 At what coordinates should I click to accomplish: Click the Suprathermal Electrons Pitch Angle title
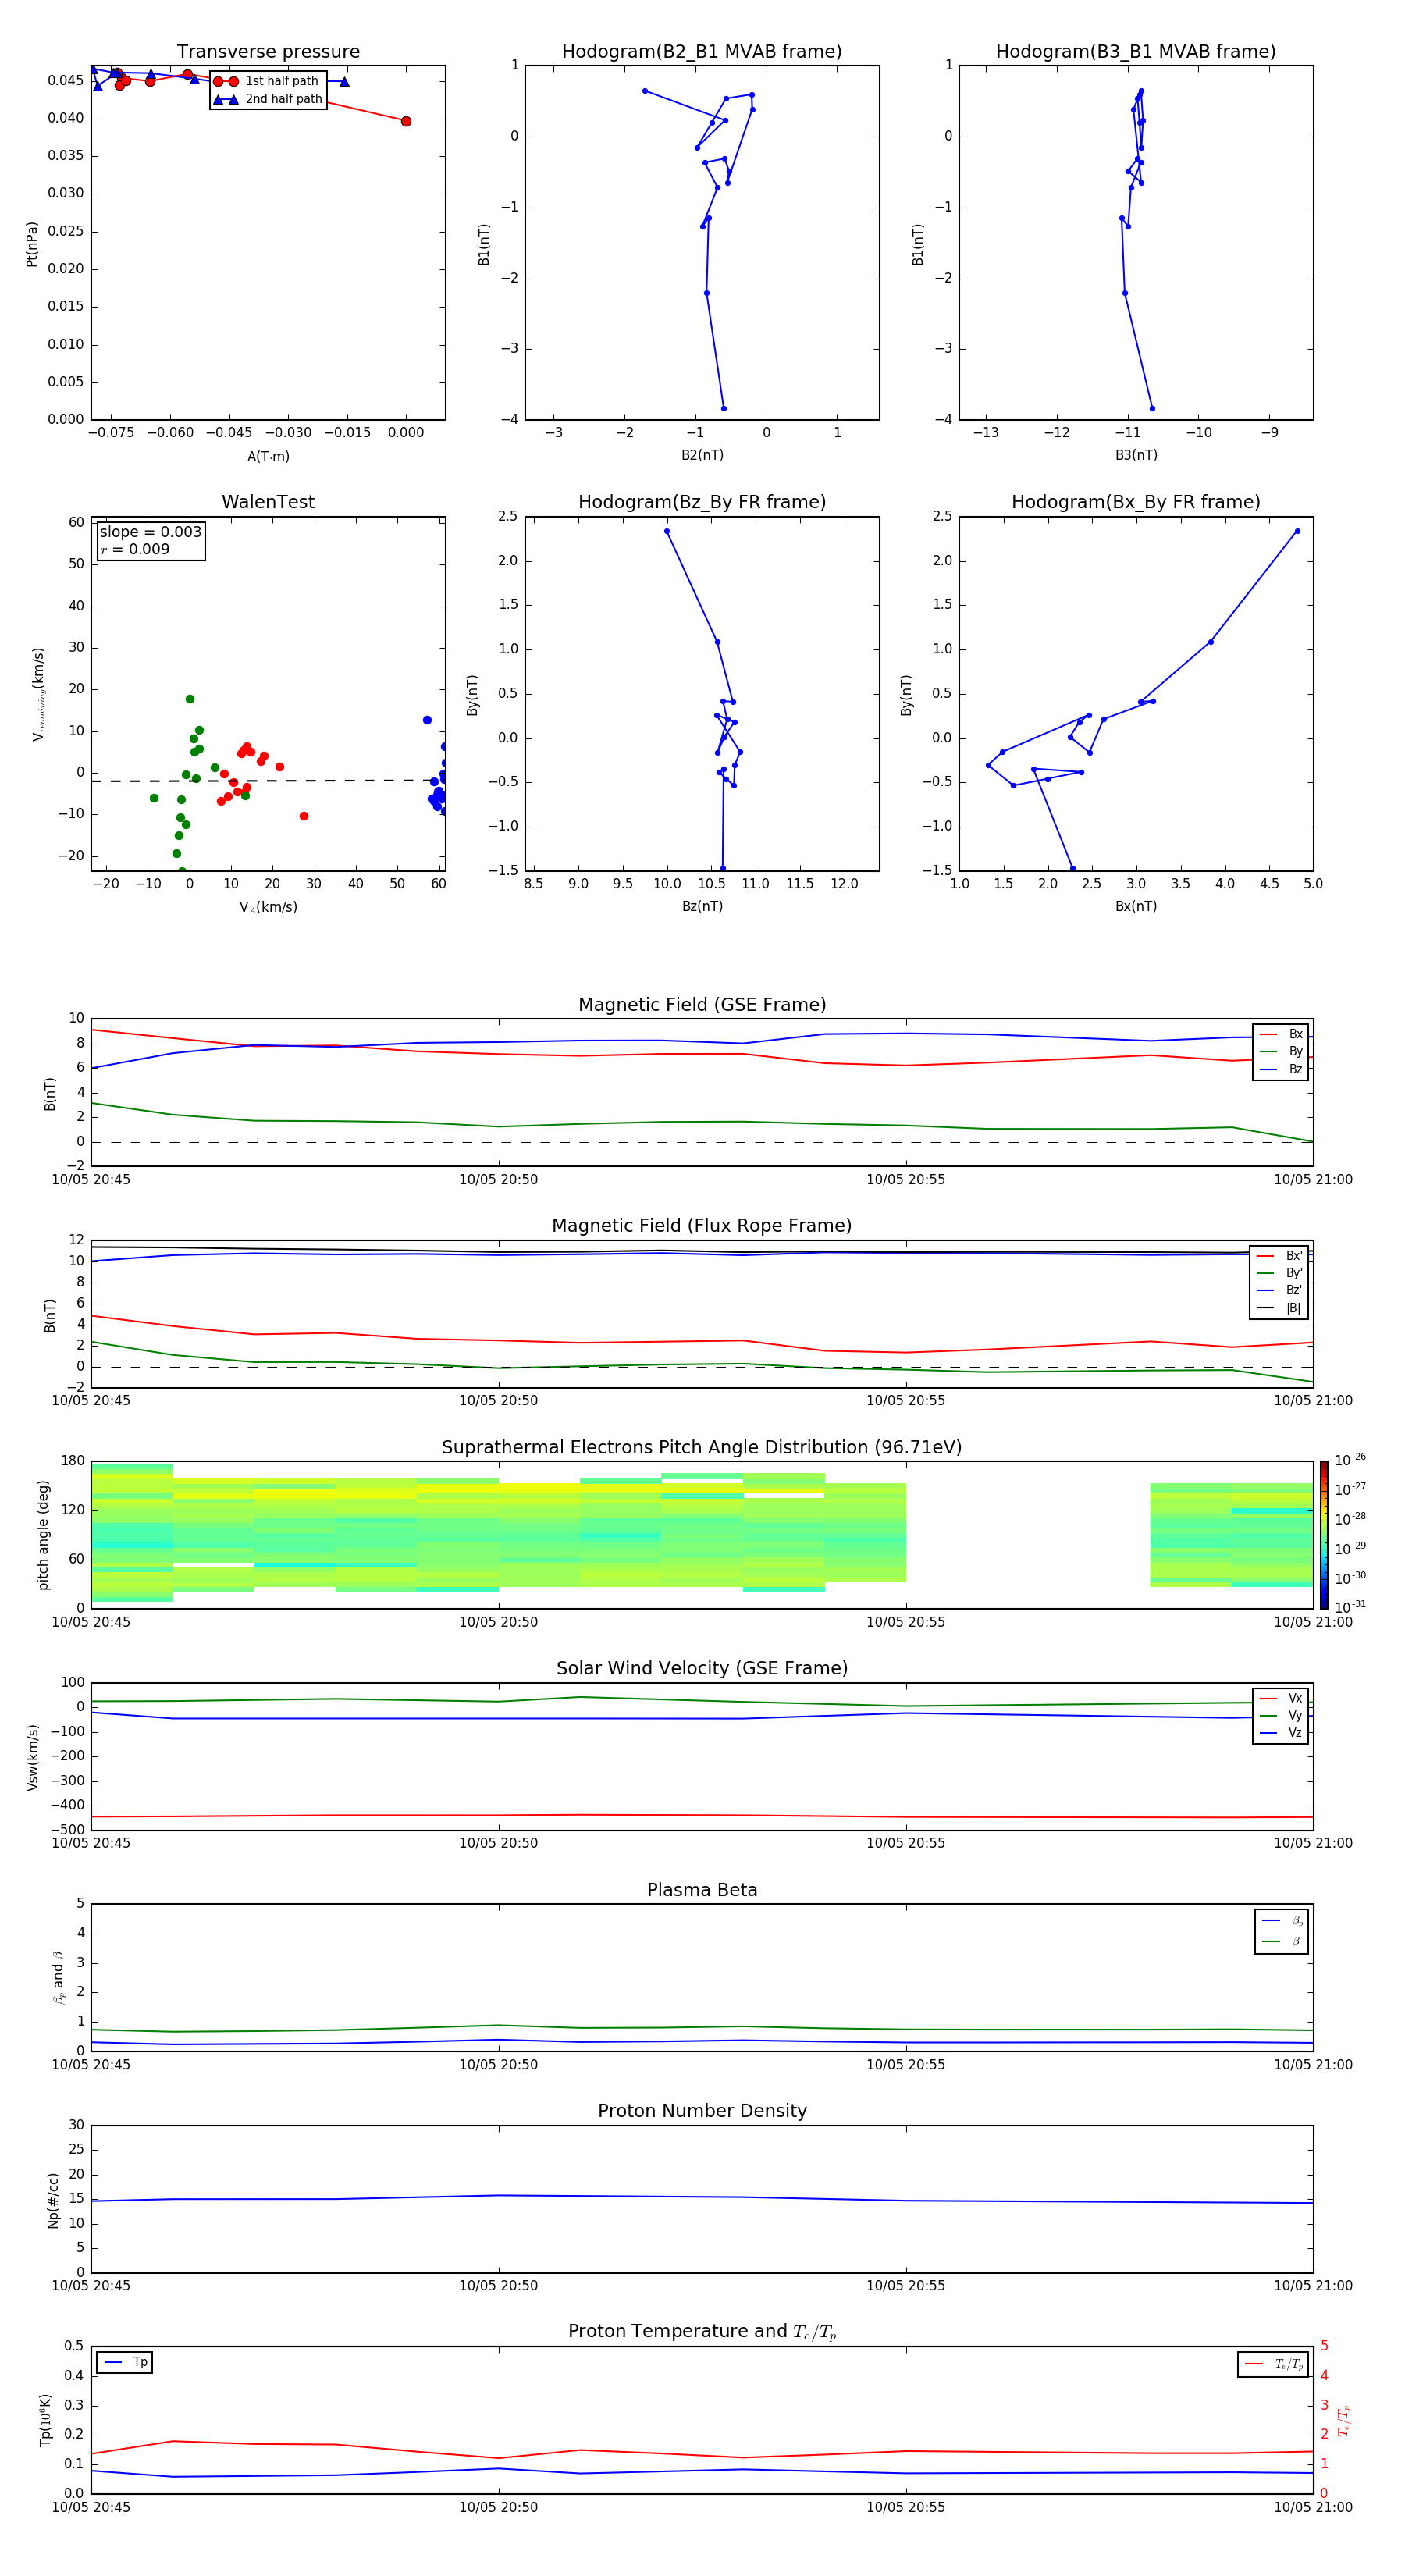[x=702, y=1447]
